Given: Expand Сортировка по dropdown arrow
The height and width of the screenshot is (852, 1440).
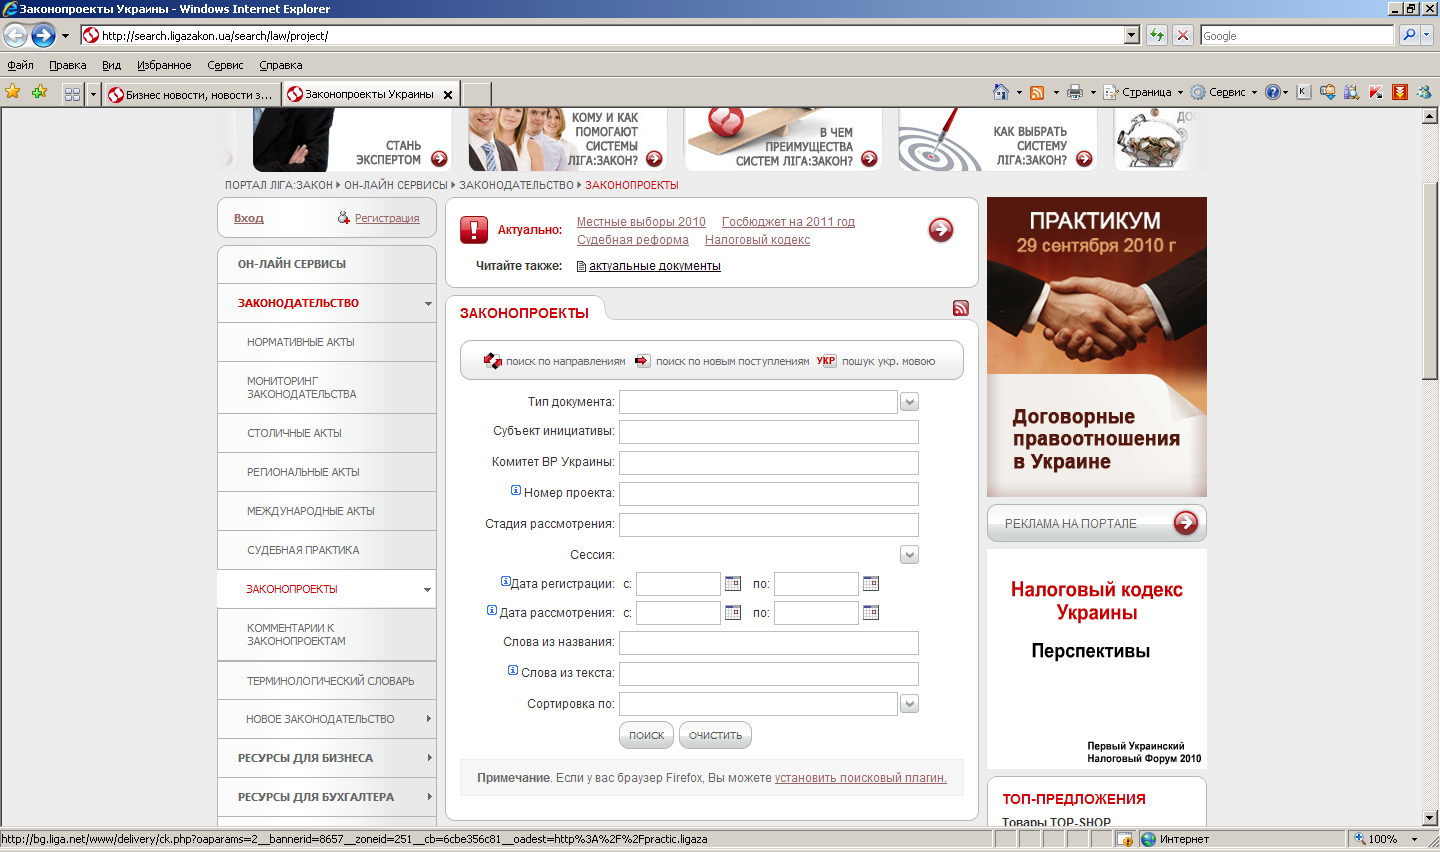Looking at the screenshot, I should [909, 704].
